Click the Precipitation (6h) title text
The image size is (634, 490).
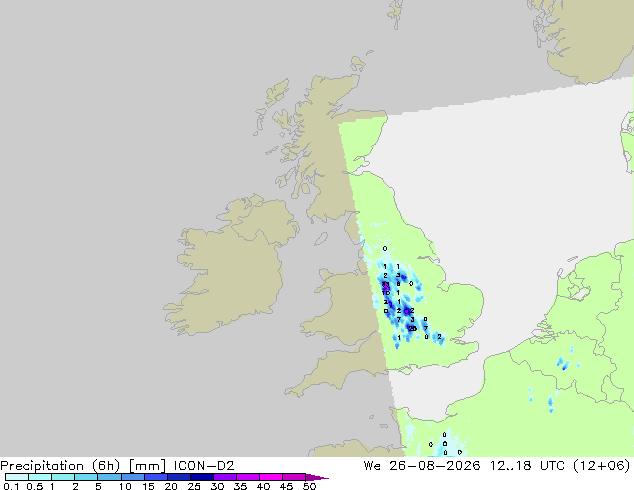pyautogui.click(x=60, y=465)
